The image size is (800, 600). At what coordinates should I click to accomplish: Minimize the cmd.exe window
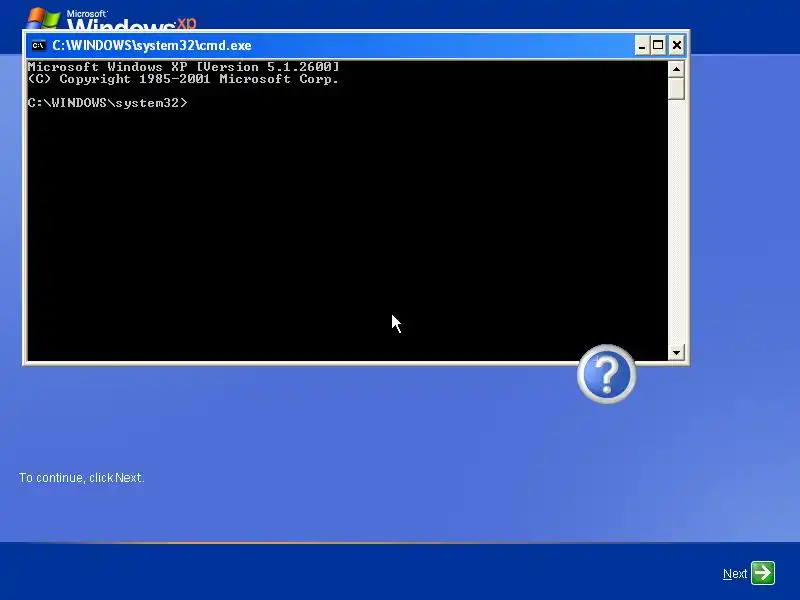click(642, 45)
